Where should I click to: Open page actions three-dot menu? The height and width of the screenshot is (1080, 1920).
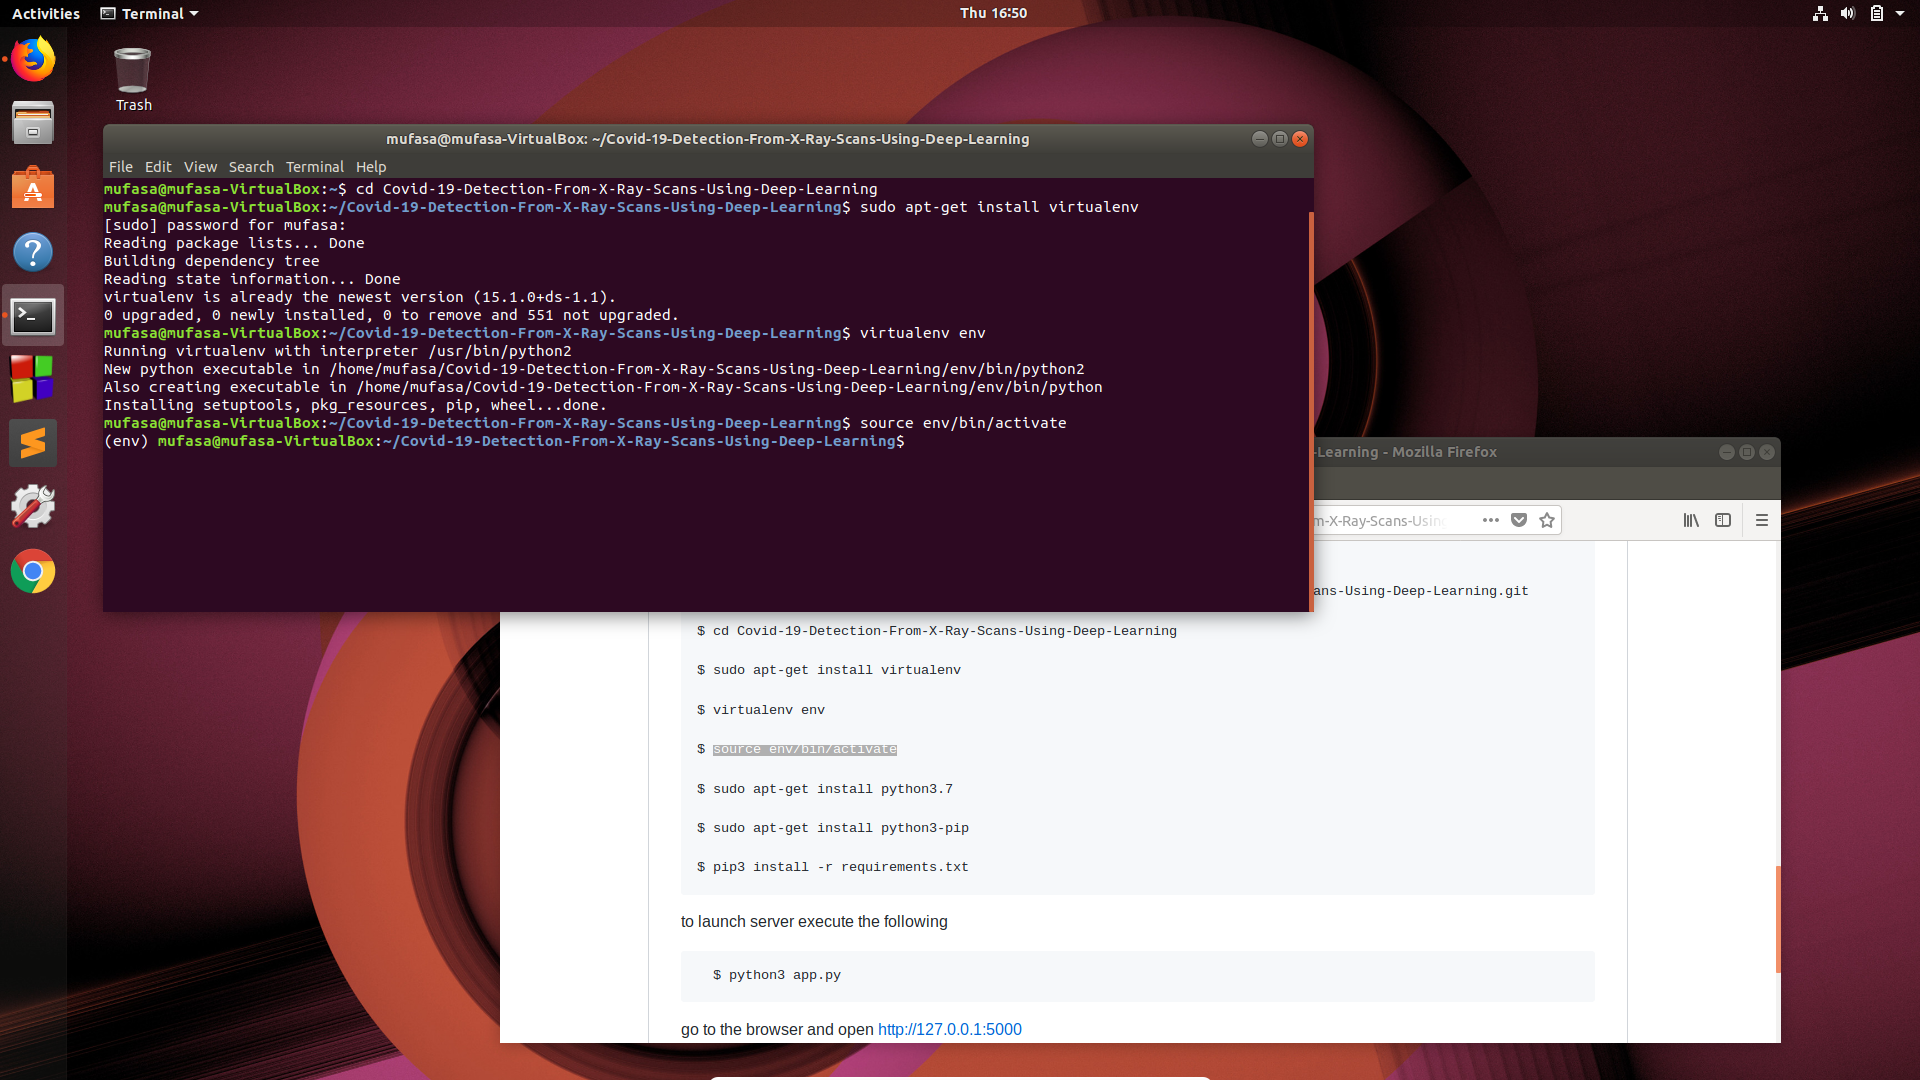click(x=1491, y=520)
